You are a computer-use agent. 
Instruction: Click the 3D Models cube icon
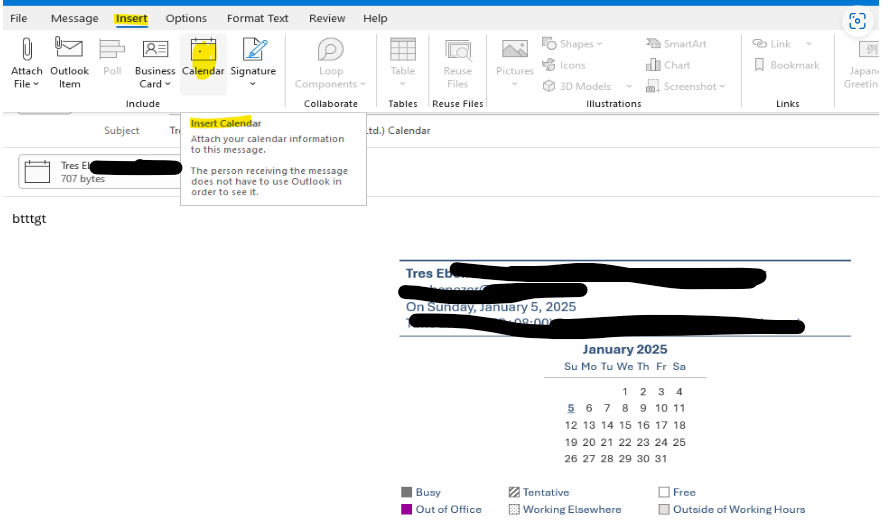click(549, 86)
